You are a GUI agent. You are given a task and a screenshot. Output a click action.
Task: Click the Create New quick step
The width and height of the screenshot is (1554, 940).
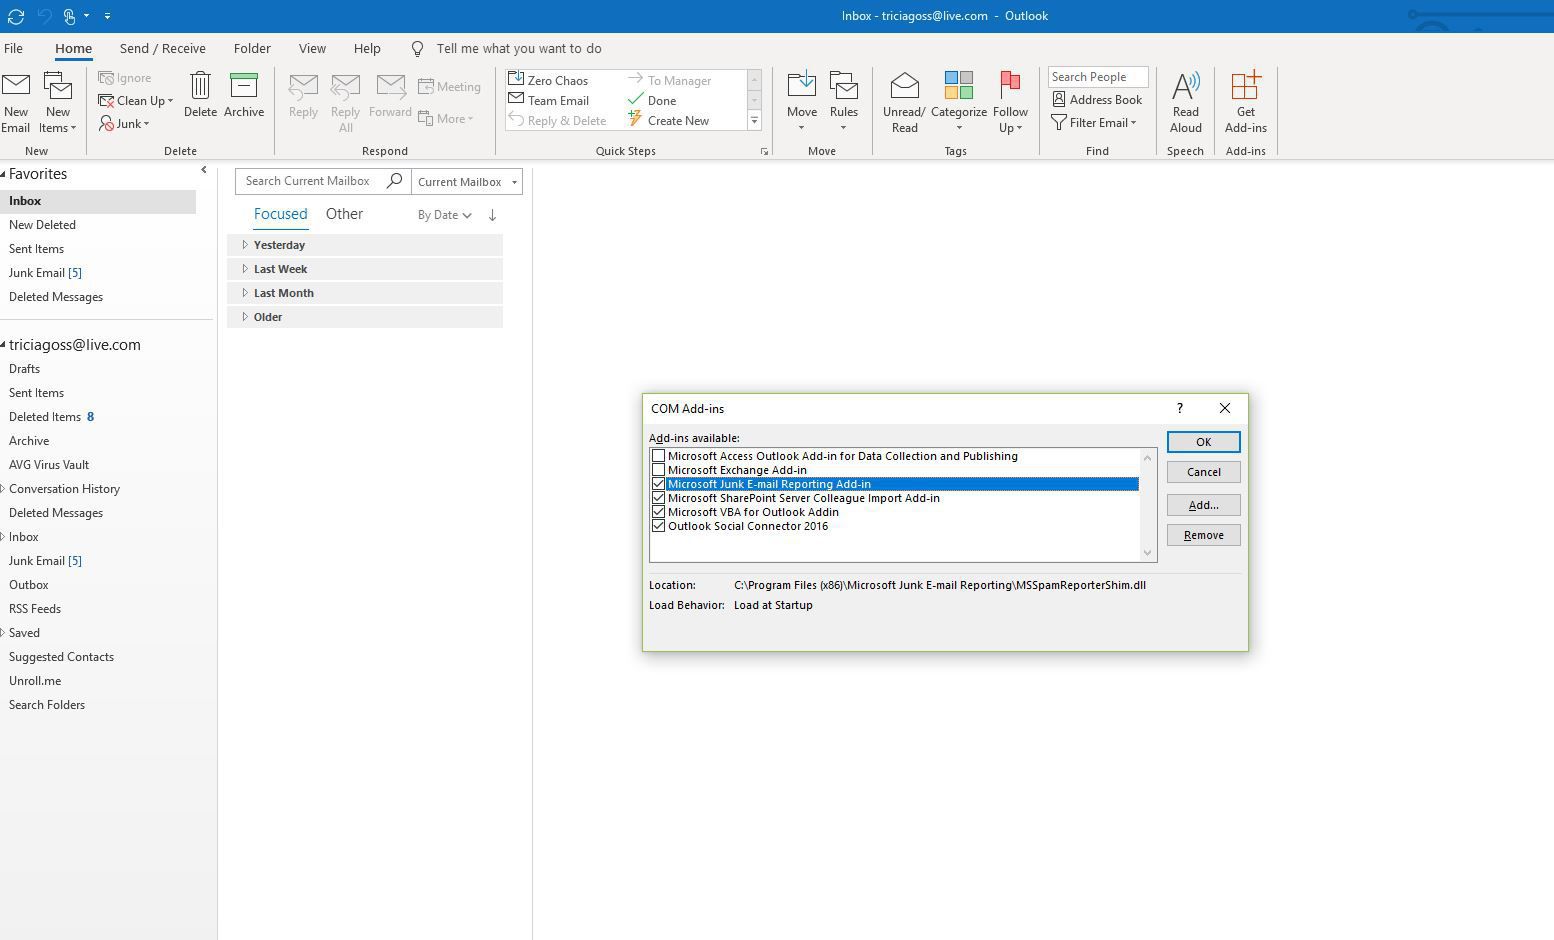668,120
